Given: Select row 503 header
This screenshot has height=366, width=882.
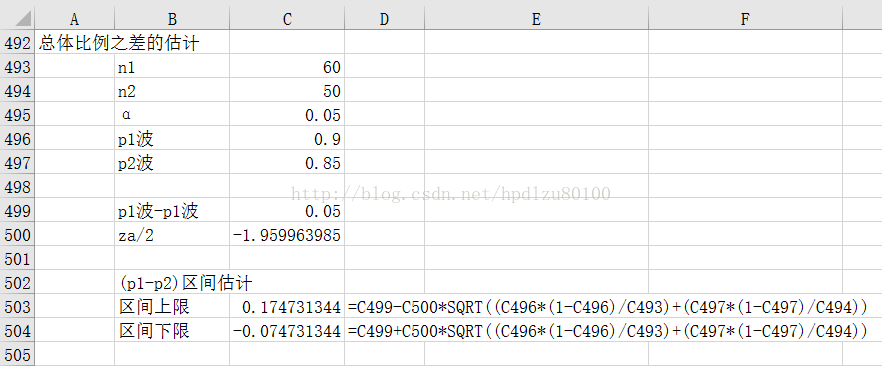Looking at the screenshot, I should coord(17,307).
